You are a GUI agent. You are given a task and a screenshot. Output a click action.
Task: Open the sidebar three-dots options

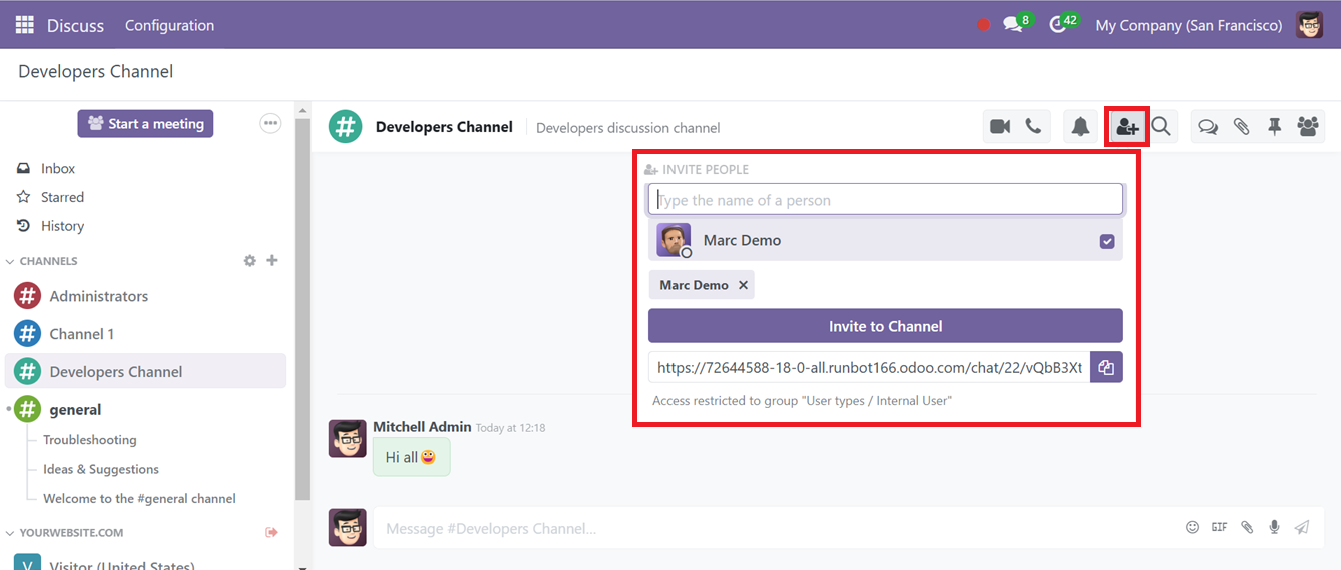click(x=270, y=123)
